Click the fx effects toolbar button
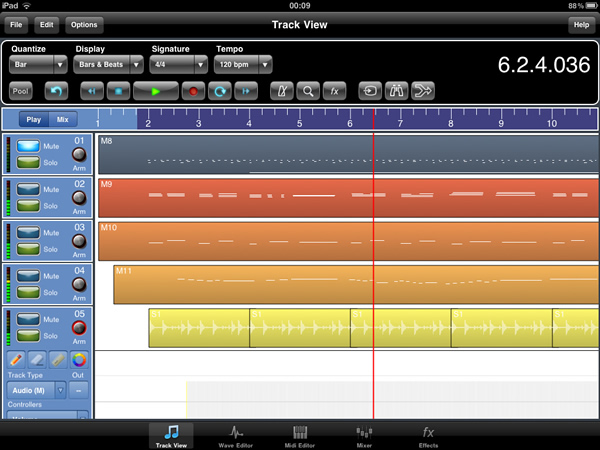This screenshot has height=450, width=600. point(334,91)
